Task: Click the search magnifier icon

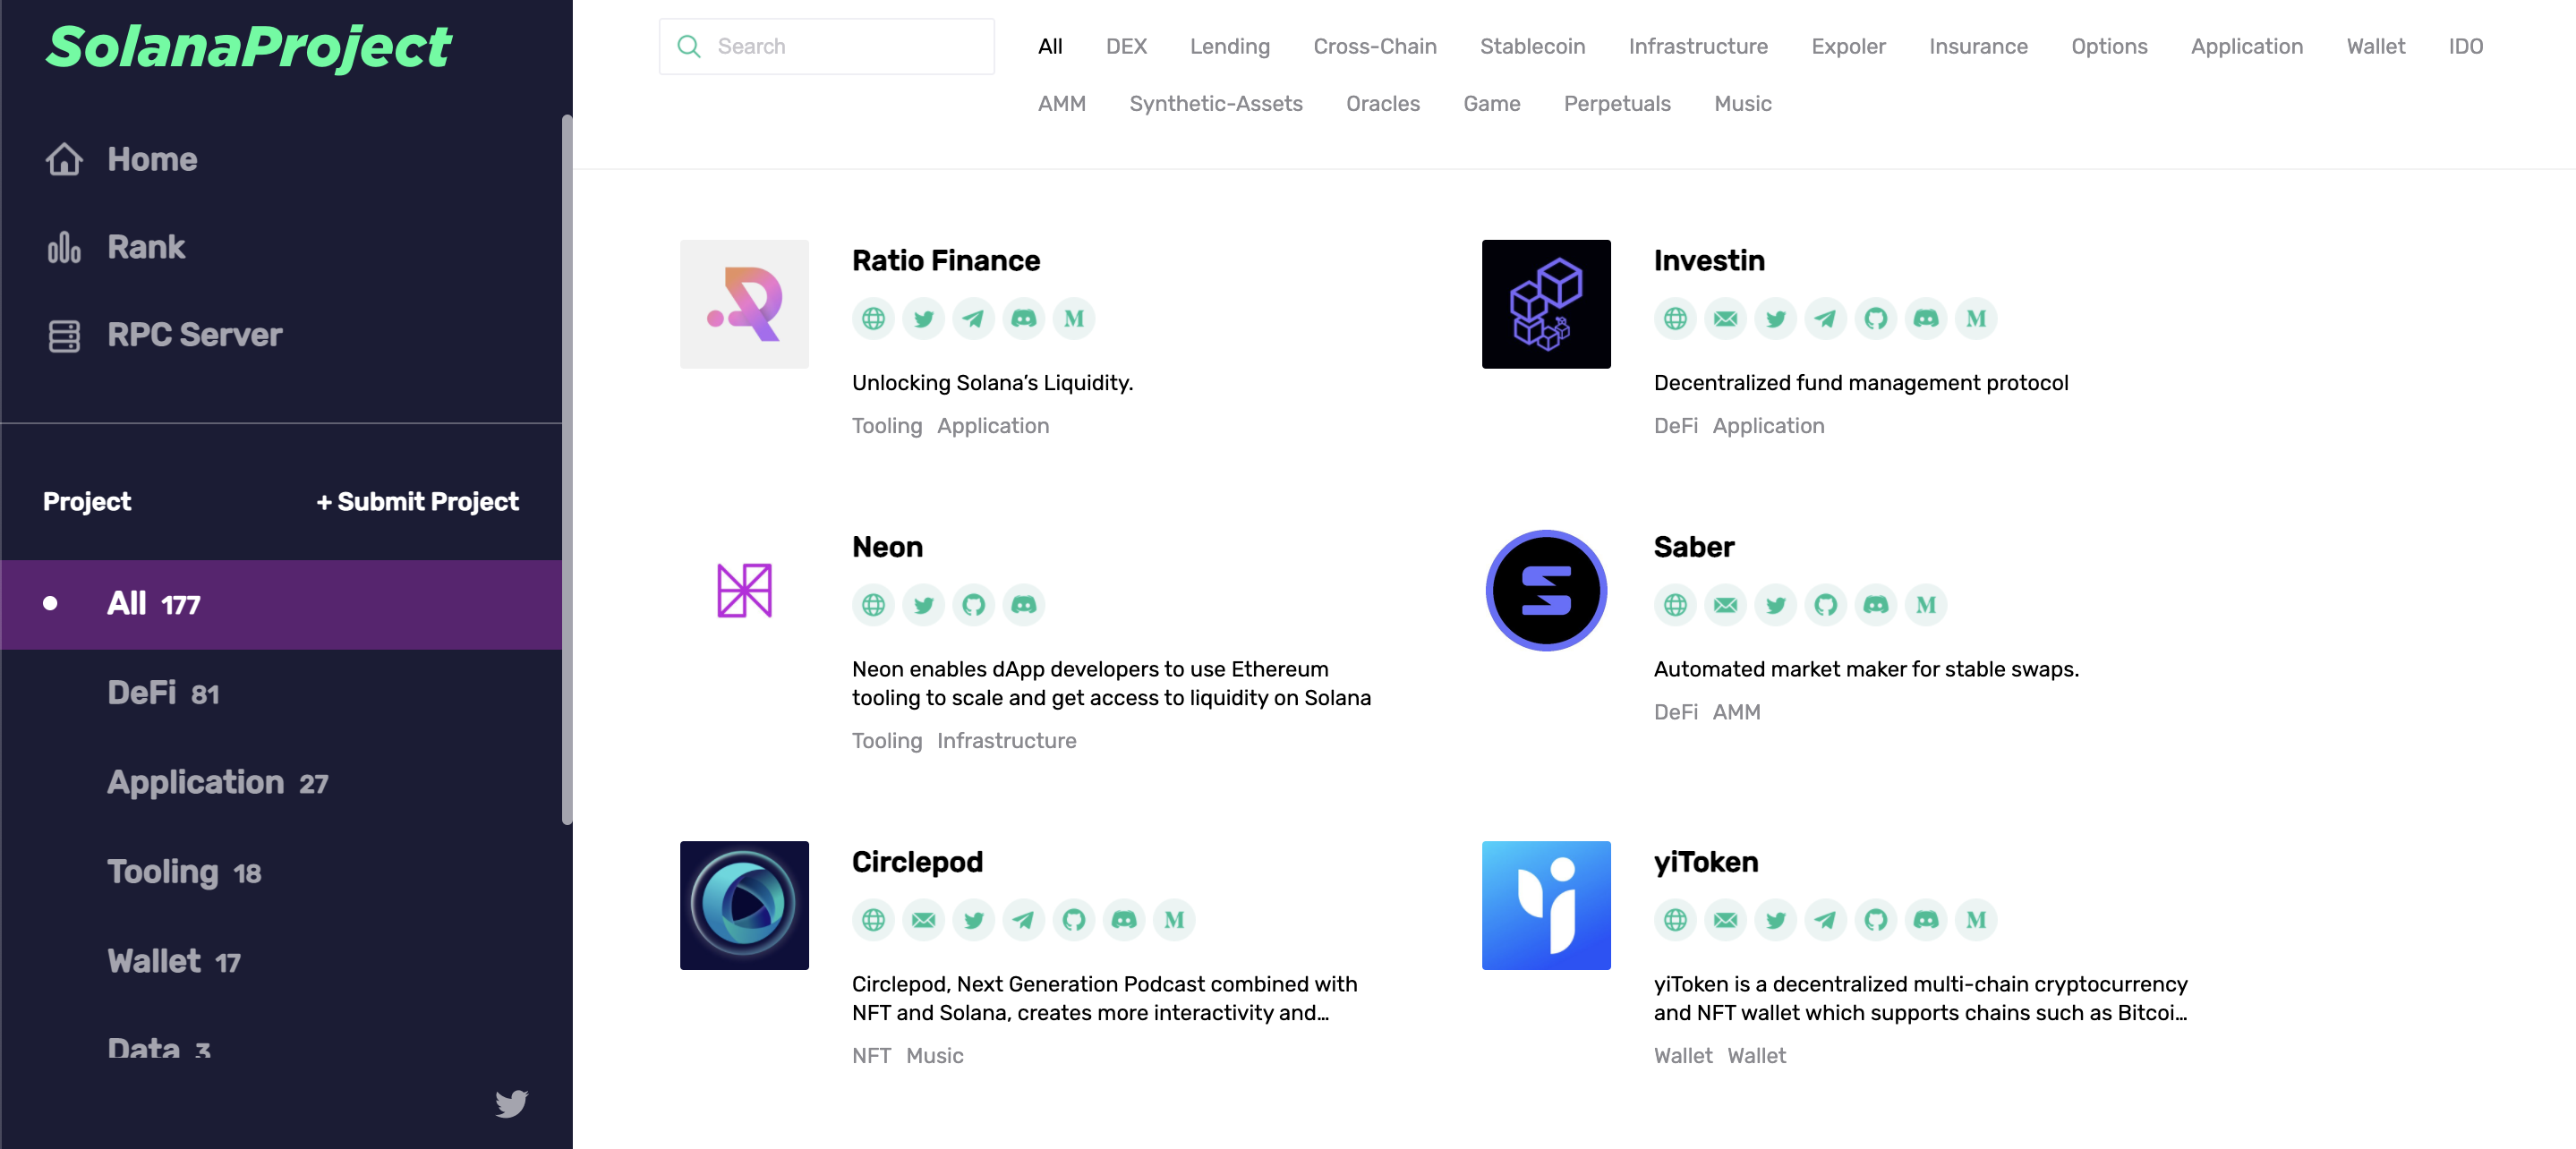Action: [689, 46]
